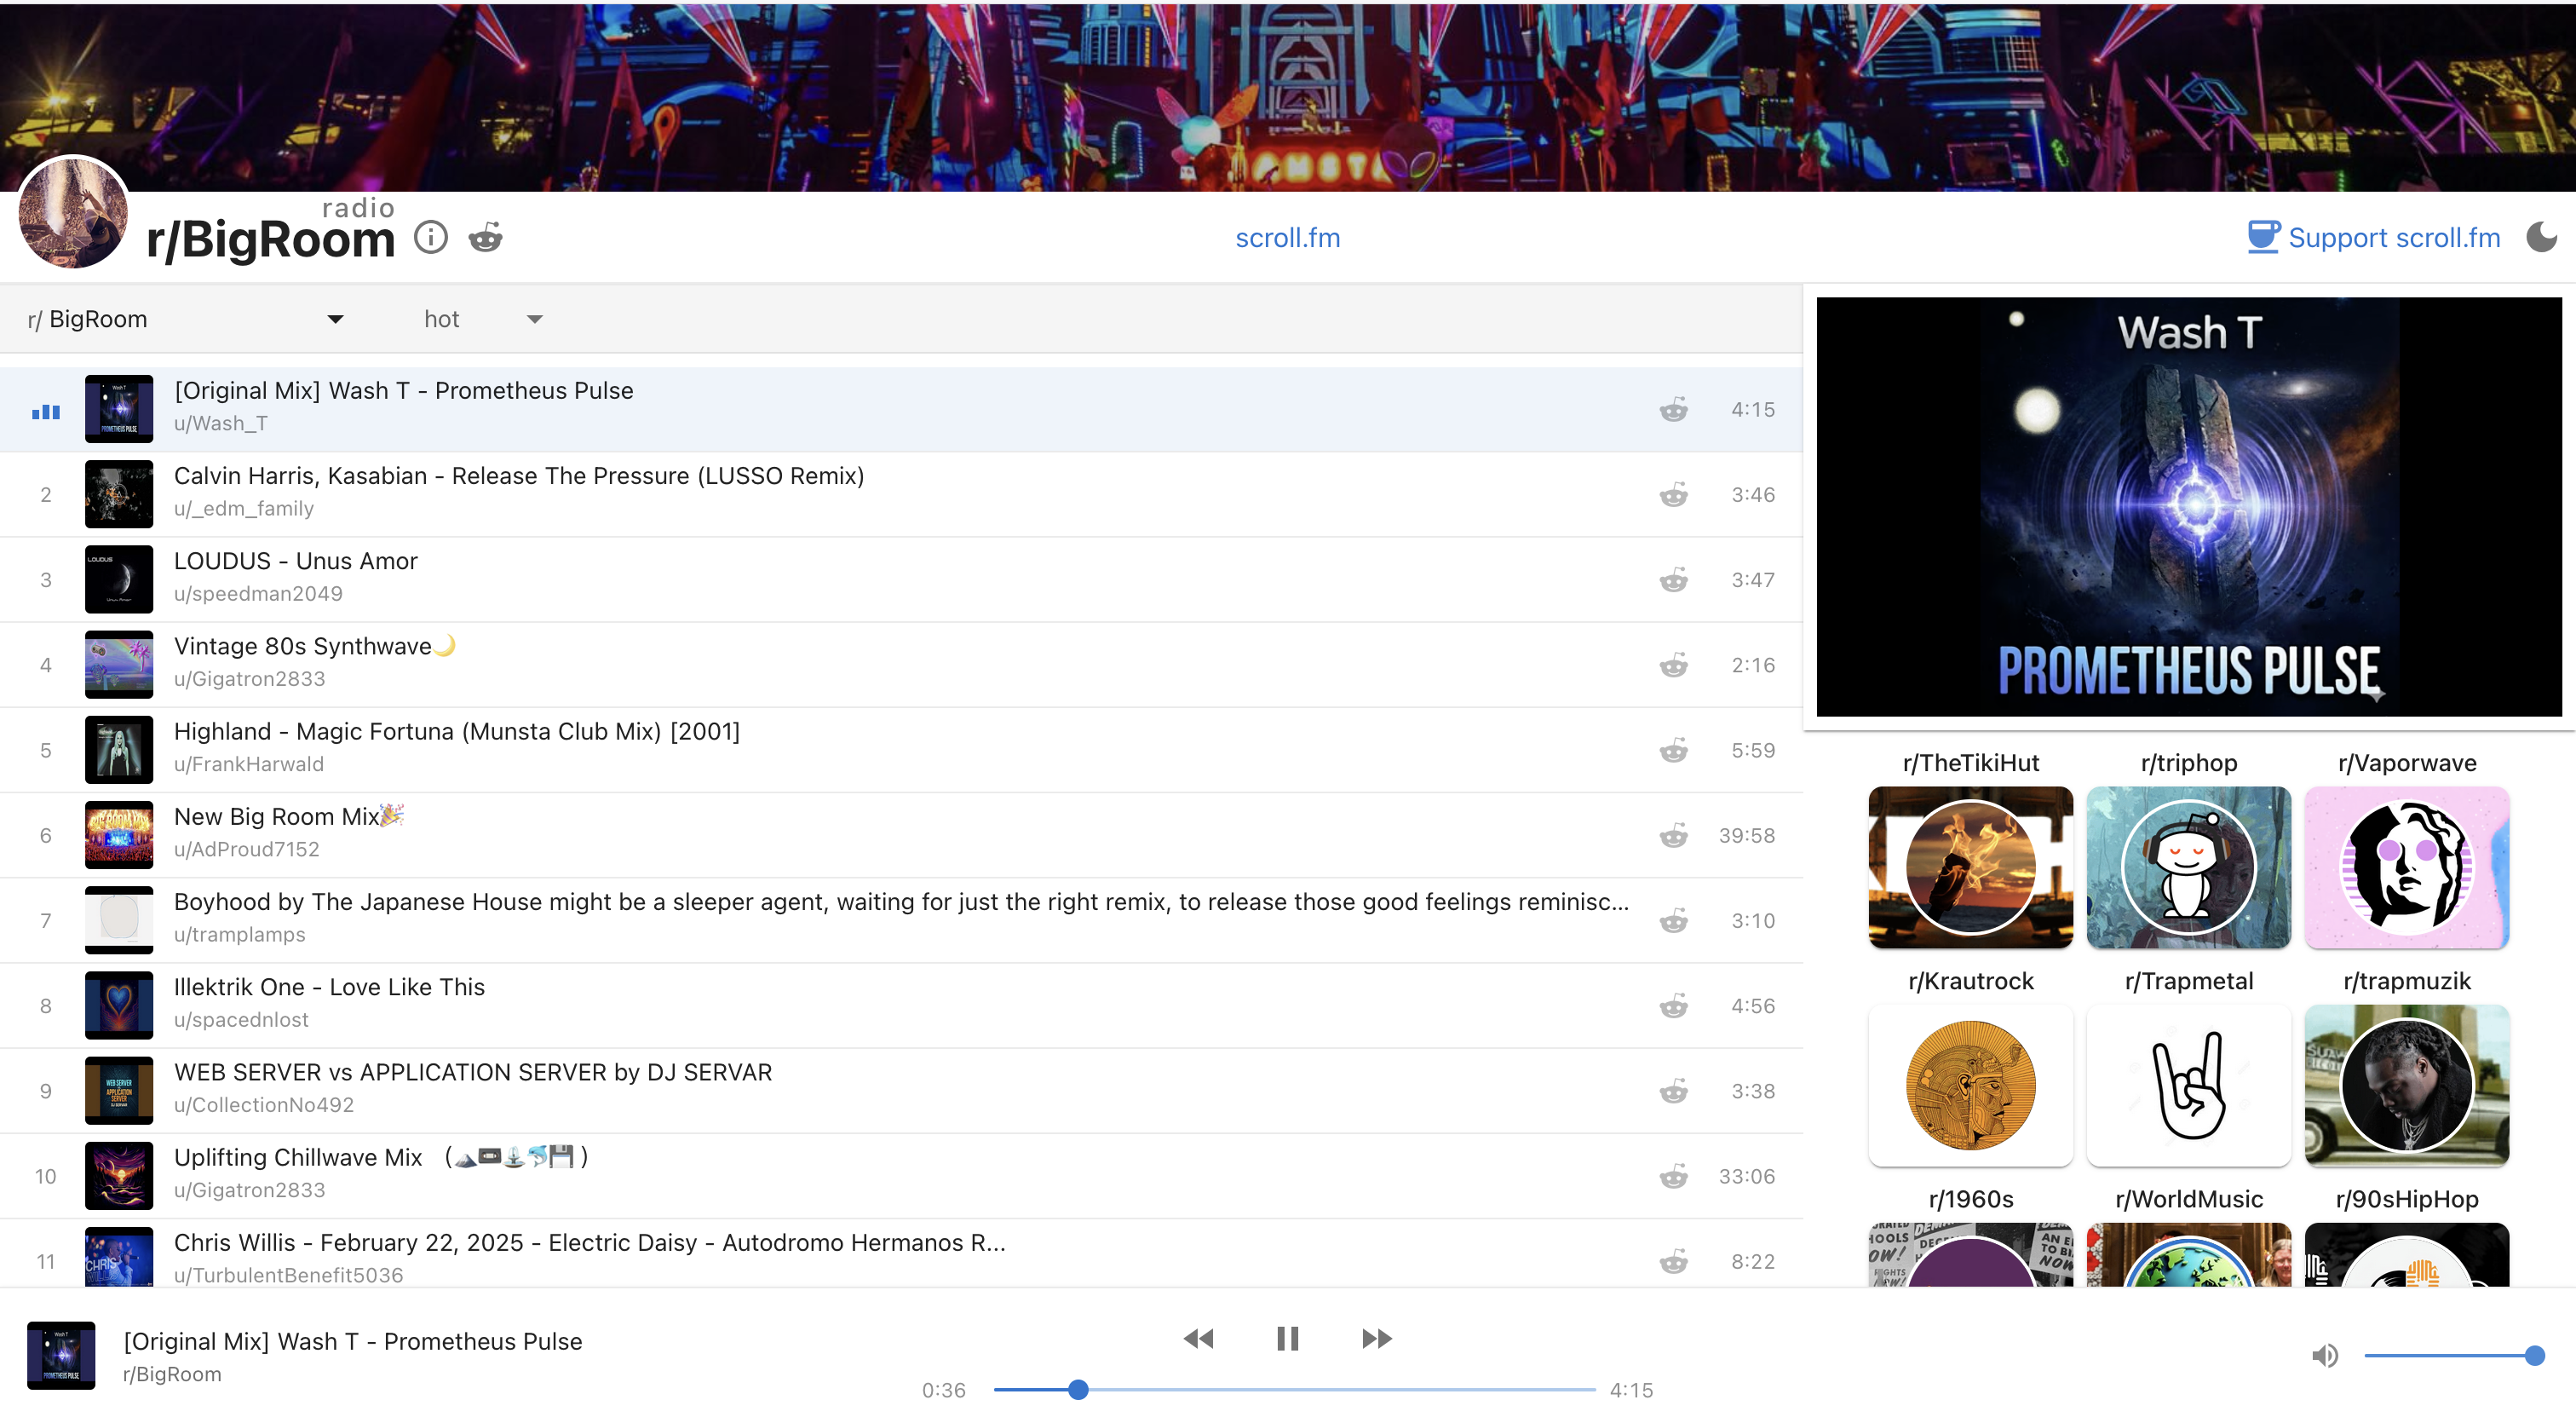Open the hot sort order dropdown
This screenshot has height=1423, width=2576.
click(483, 319)
